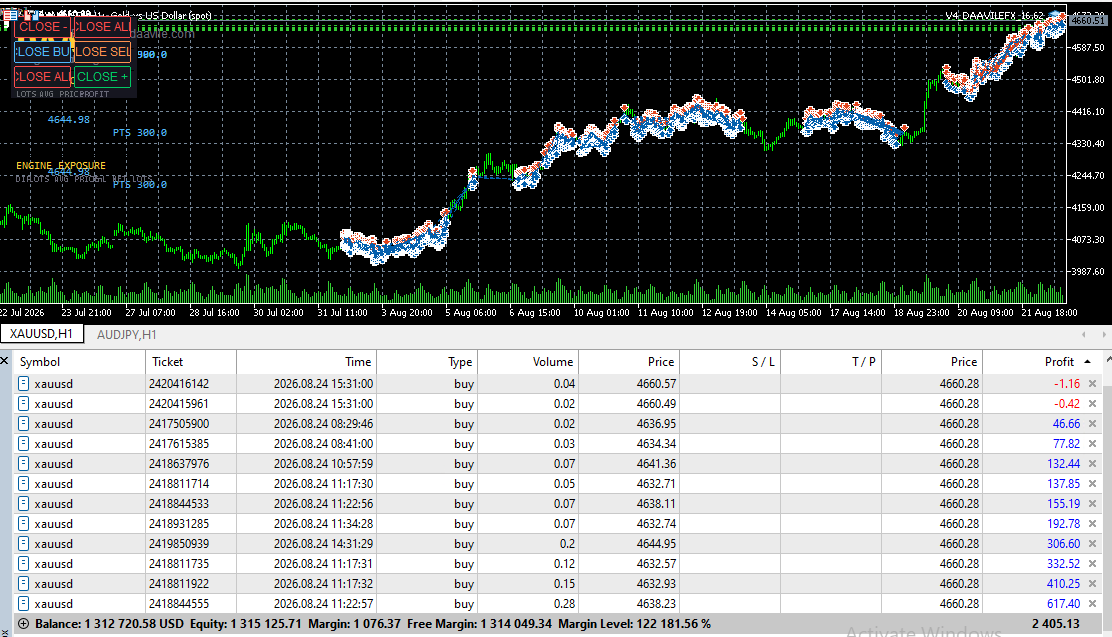Click the order icon for ticket 2418844533
Viewport: 1112px width, 637px height.
click(23, 504)
